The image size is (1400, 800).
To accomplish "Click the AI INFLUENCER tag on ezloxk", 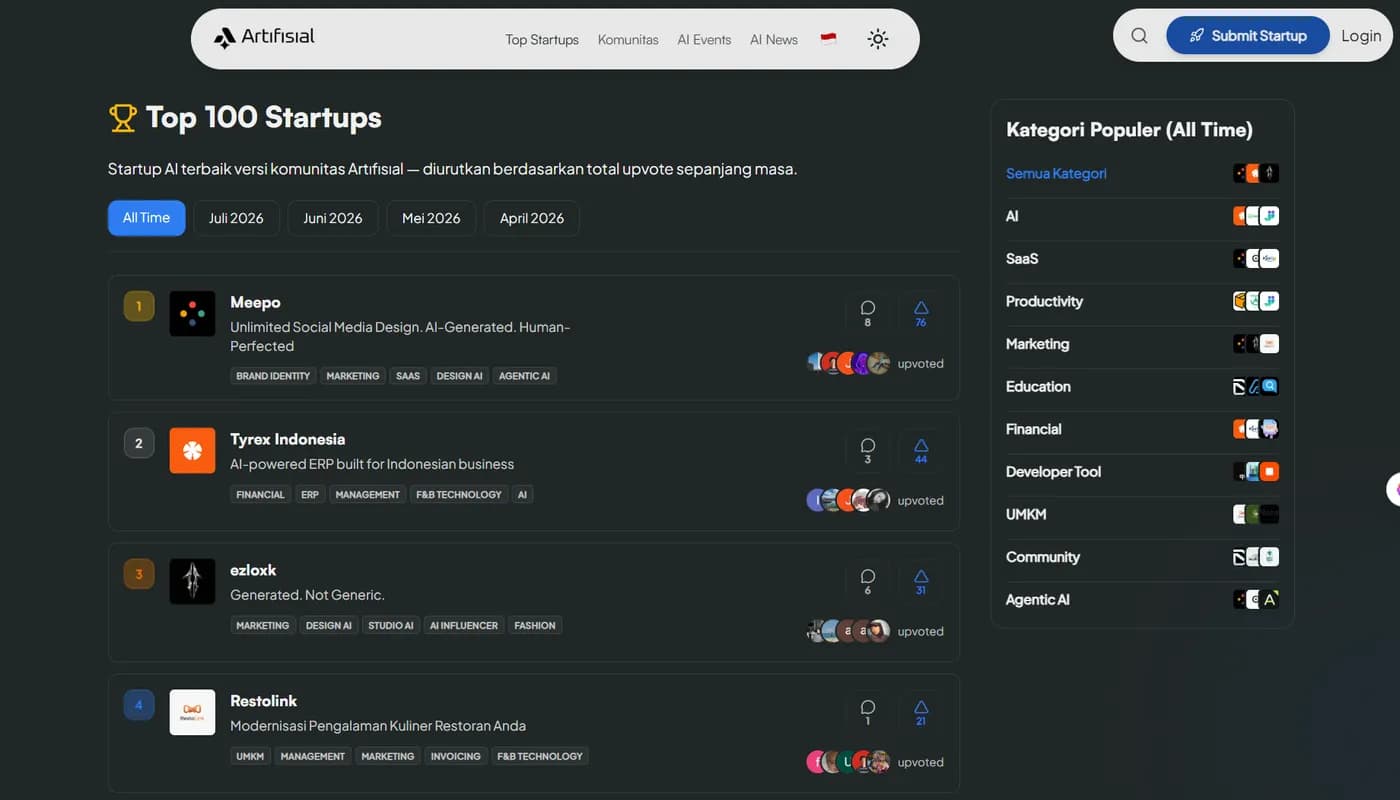I will (464, 625).
